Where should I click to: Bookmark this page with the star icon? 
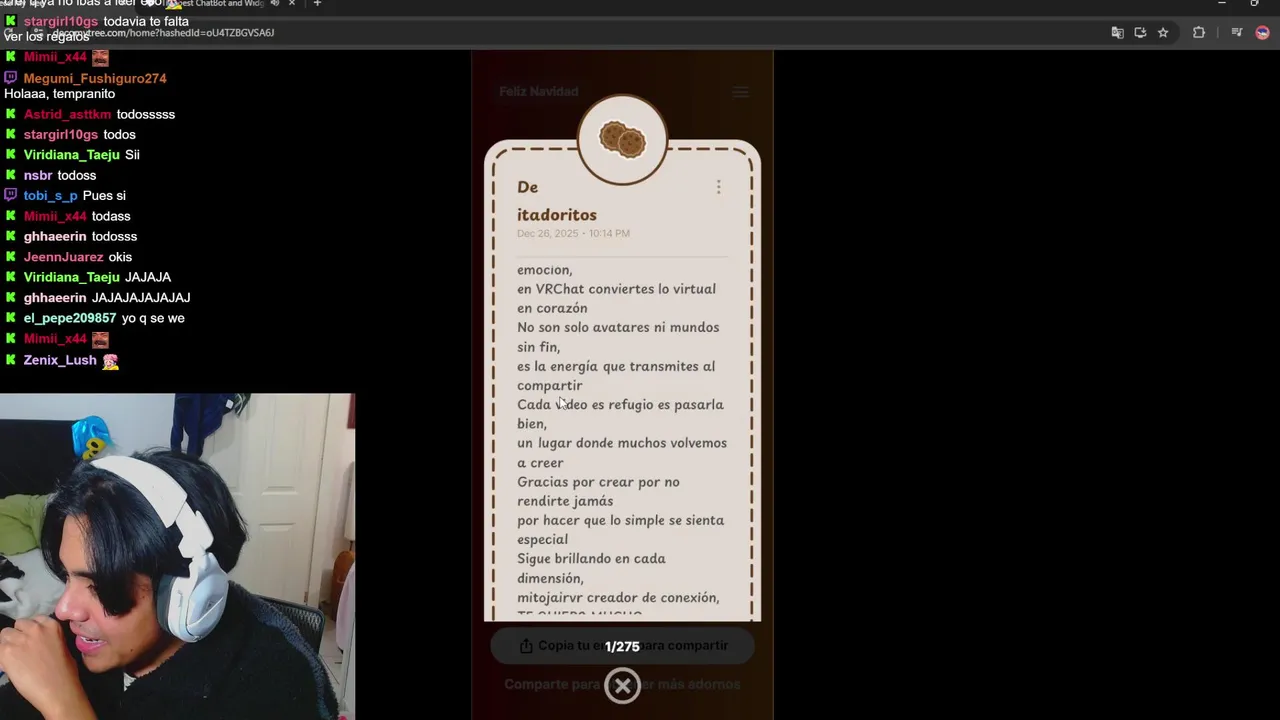1163,33
